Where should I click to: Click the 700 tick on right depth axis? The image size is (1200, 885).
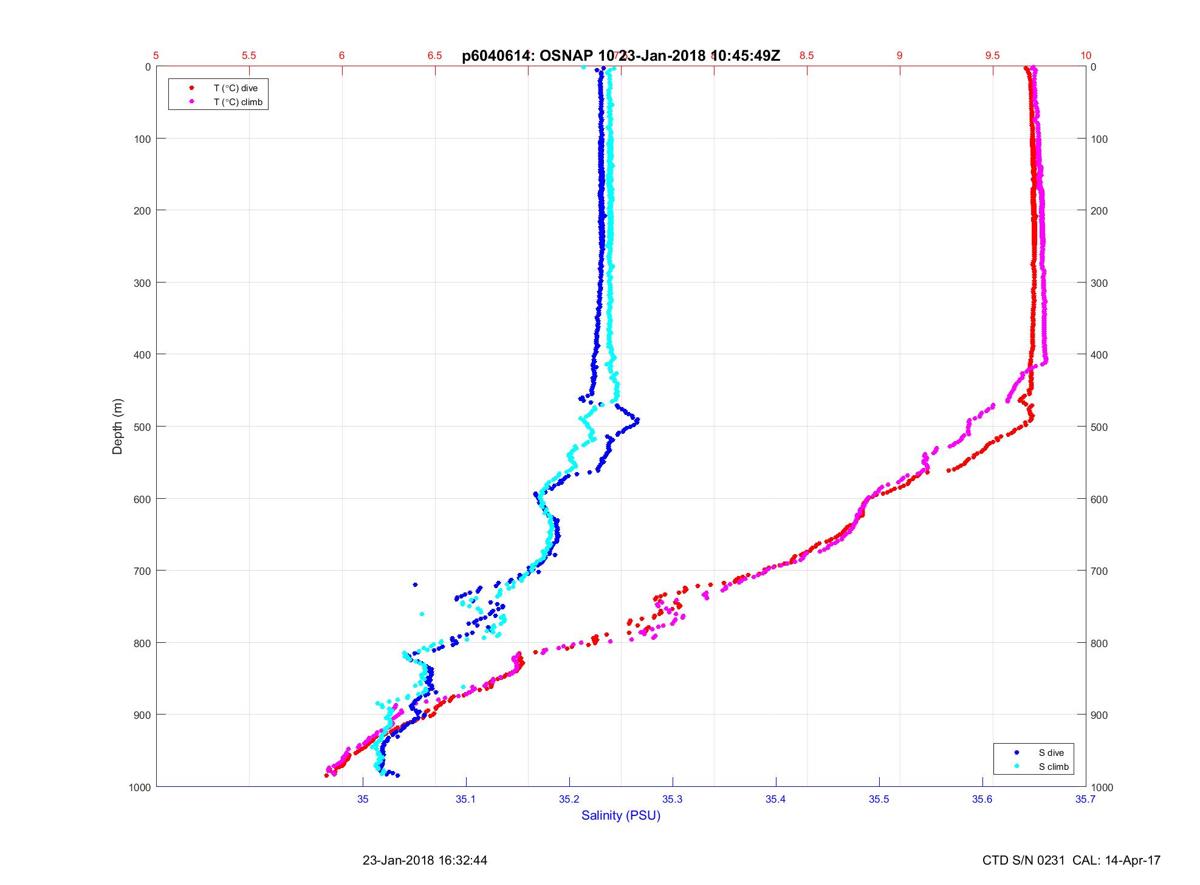coord(1100,571)
